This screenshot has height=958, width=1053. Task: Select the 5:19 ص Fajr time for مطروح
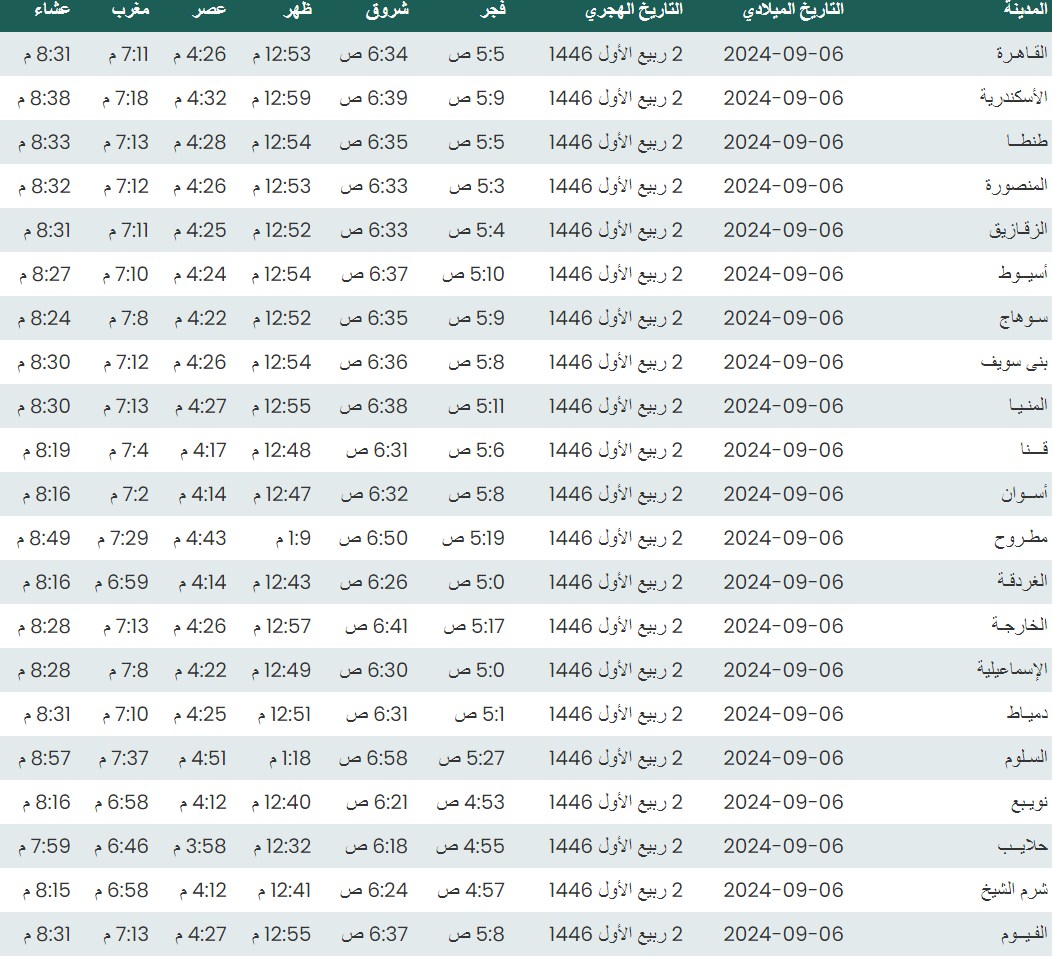(473, 538)
